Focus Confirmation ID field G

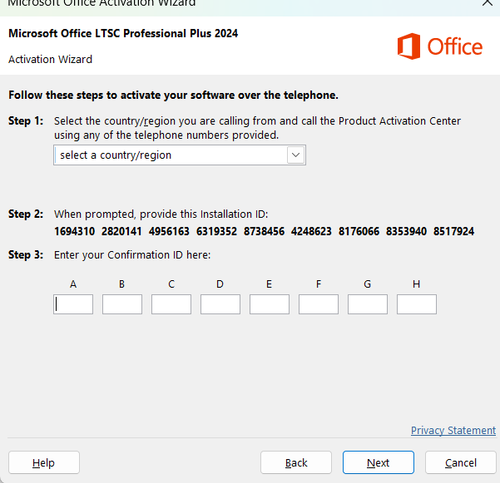pyautogui.click(x=368, y=304)
